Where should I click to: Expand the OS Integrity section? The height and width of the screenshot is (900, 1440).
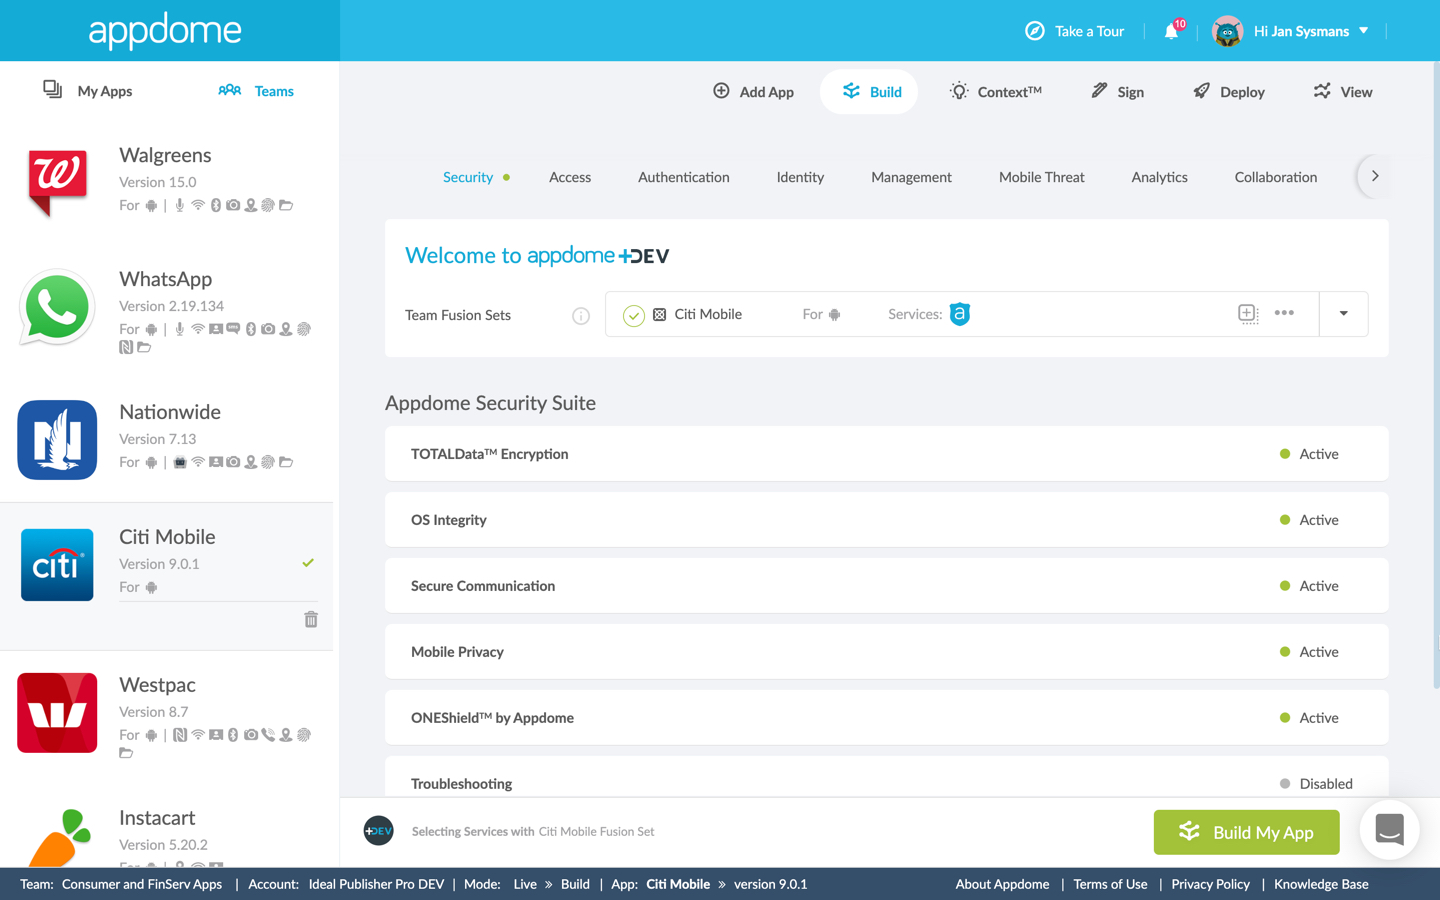coord(886,520)
